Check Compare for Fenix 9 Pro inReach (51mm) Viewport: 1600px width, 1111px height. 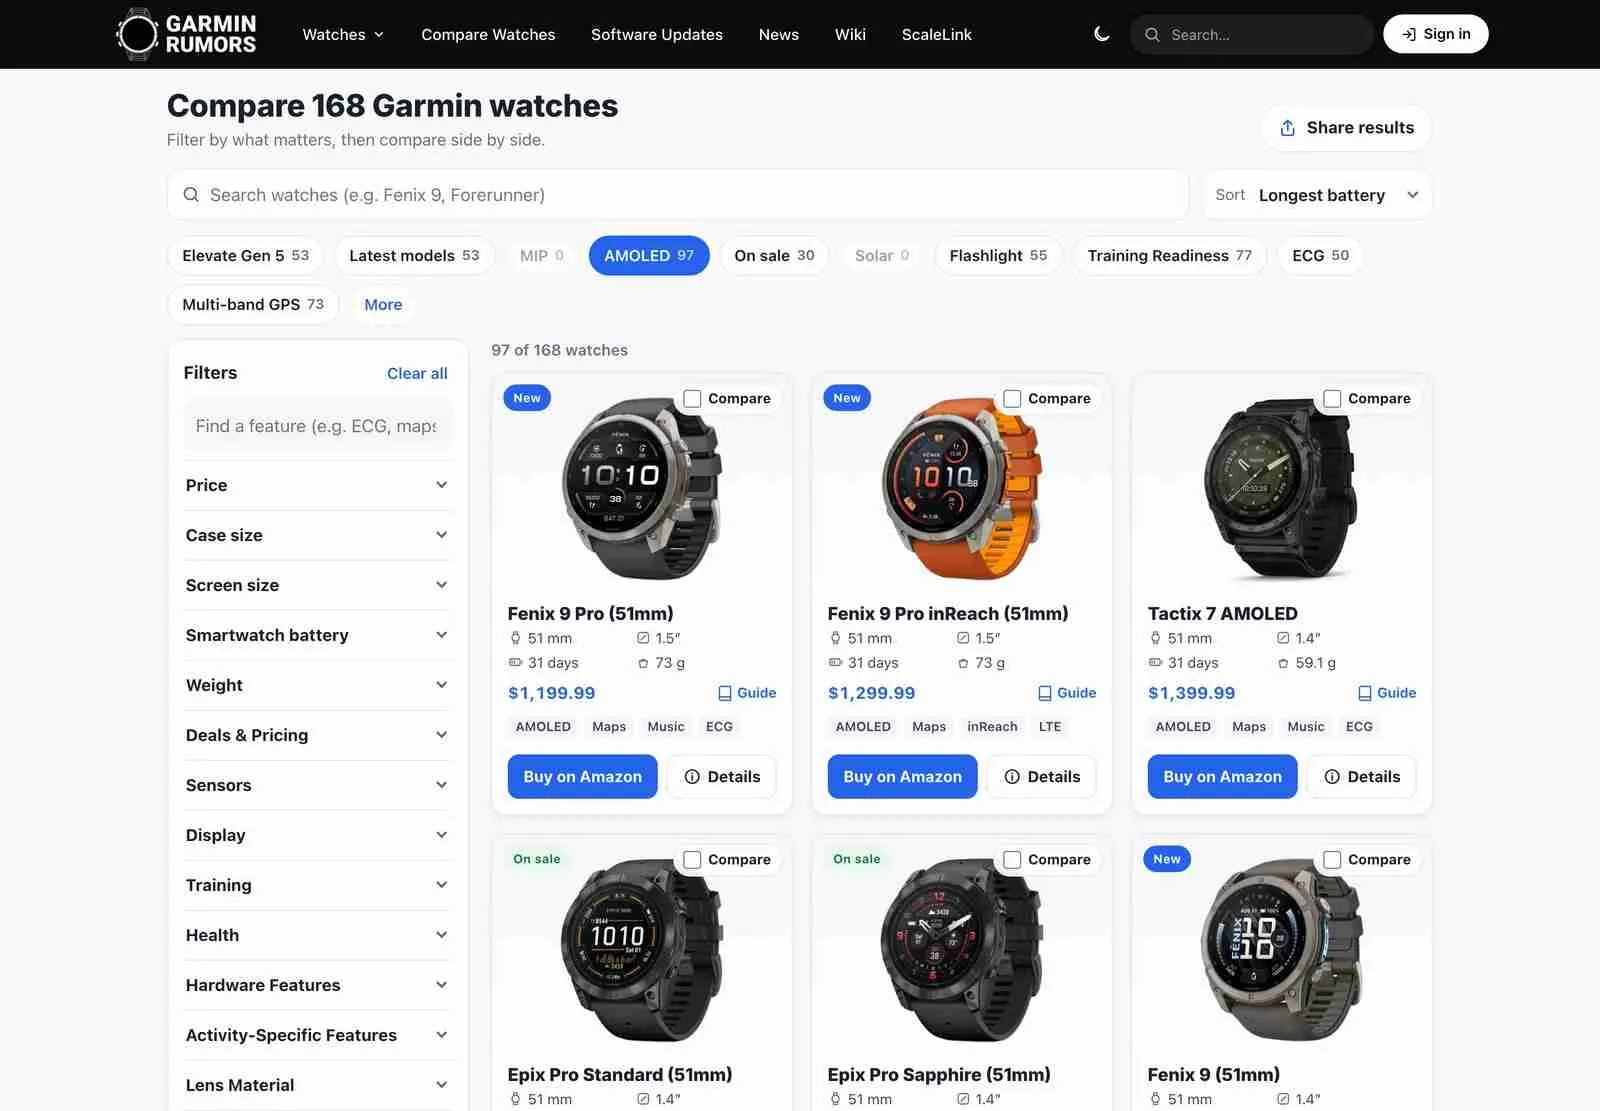pyautogui.click(x=1012, y=399)
